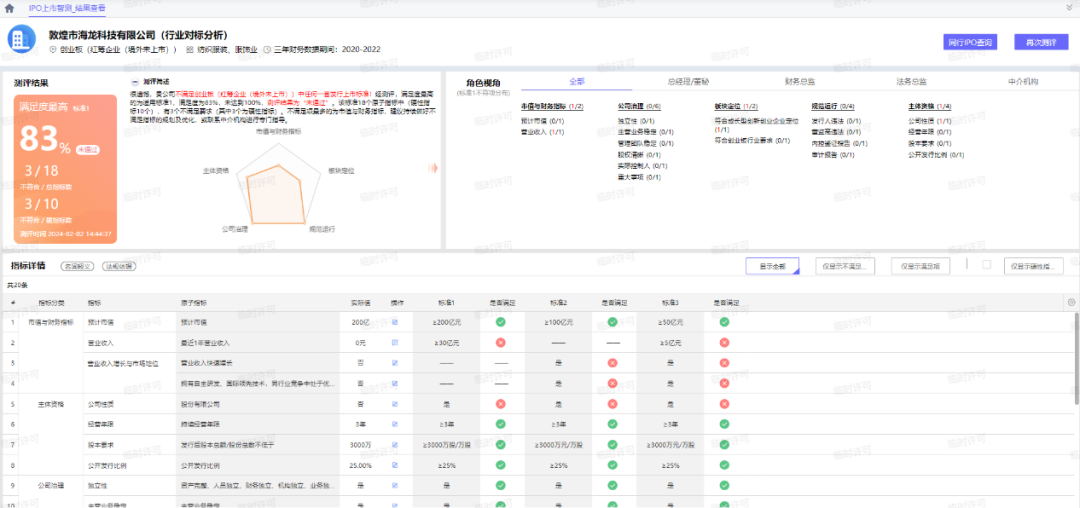Click edit icon in 发行后股本总额 row

click(x=395, y=445)
